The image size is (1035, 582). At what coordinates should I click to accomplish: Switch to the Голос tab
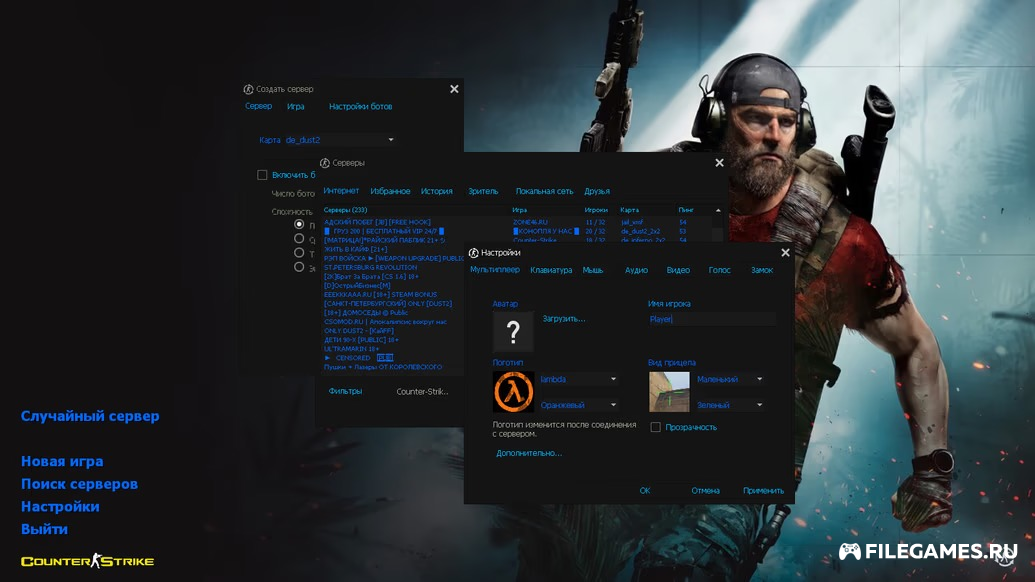(x=719, y=270)
